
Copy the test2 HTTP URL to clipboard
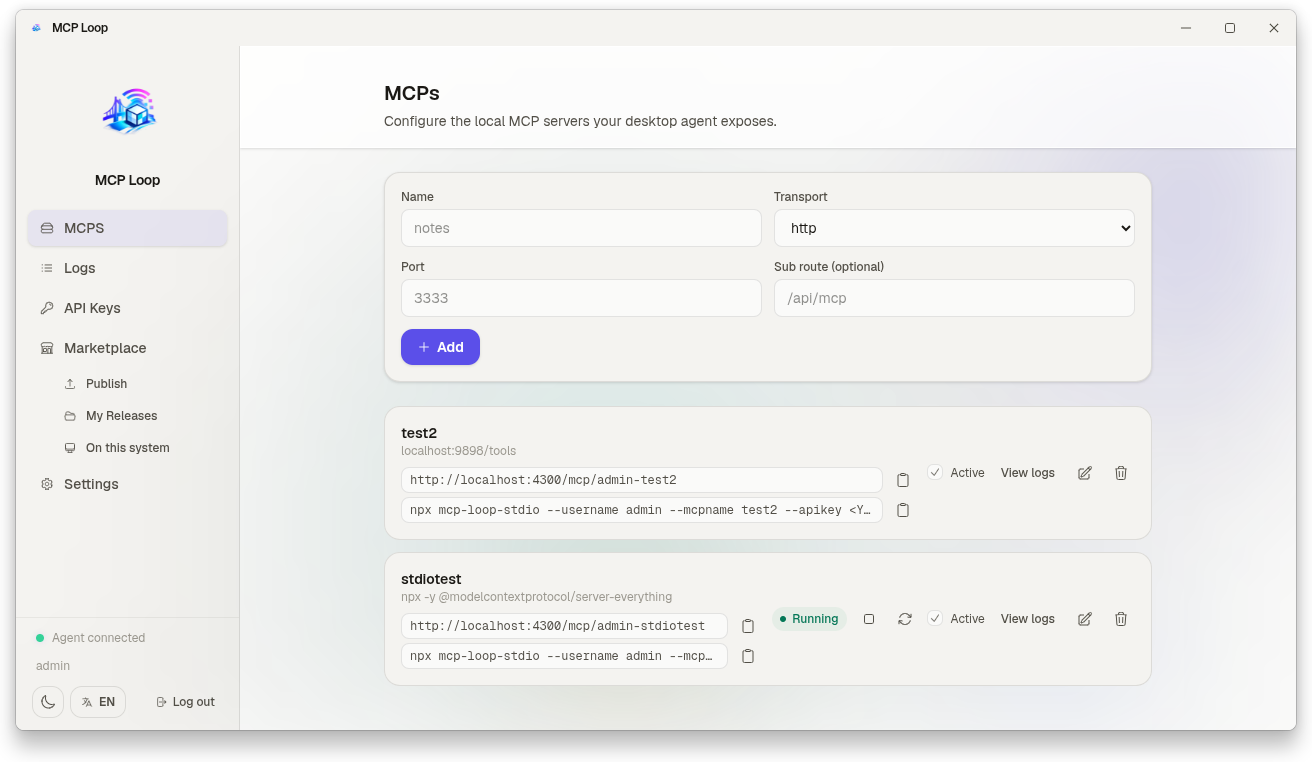click(x=903, y=480)
